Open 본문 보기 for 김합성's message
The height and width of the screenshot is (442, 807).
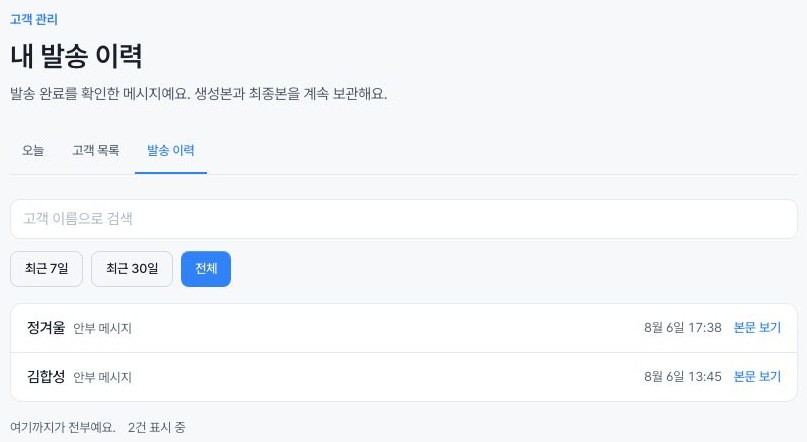point(757,377)
